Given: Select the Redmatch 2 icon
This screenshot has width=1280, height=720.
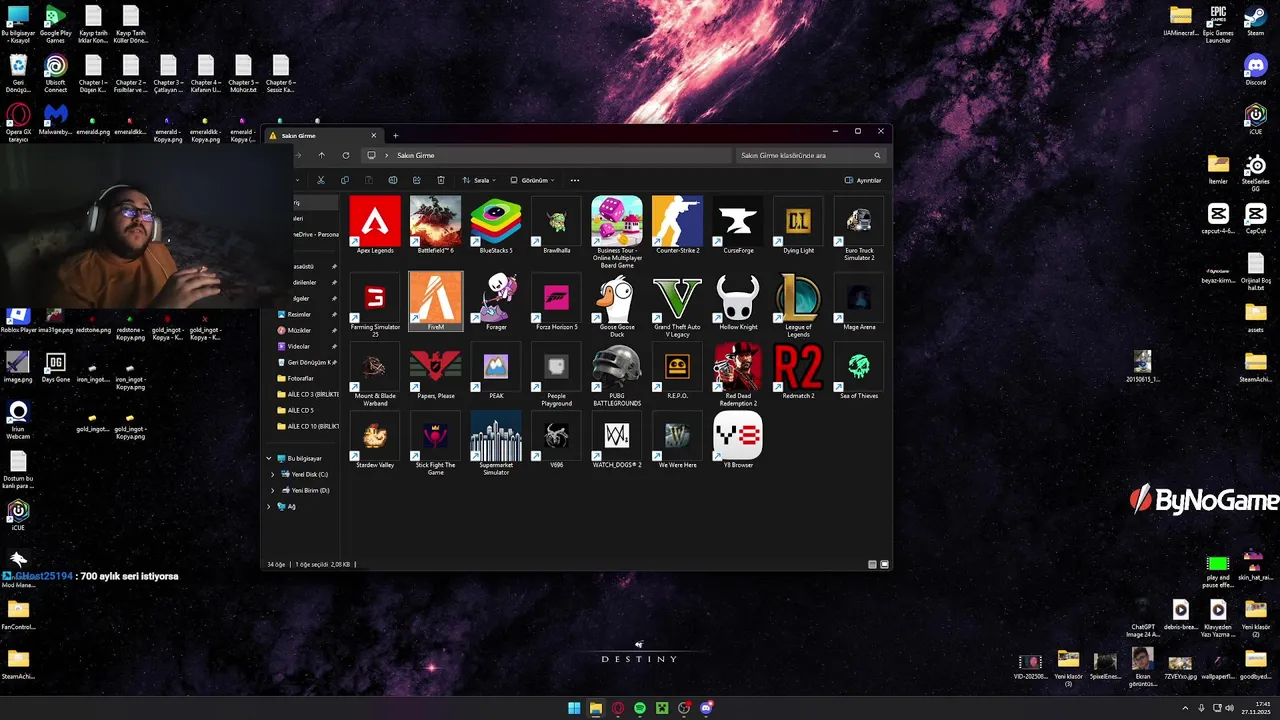Looking at the screenshot, I should 798,371.
